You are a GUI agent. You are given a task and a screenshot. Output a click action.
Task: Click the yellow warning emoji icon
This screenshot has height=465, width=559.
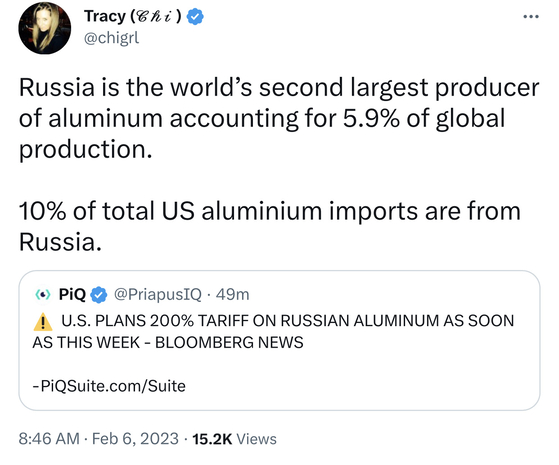click(43, 321)
